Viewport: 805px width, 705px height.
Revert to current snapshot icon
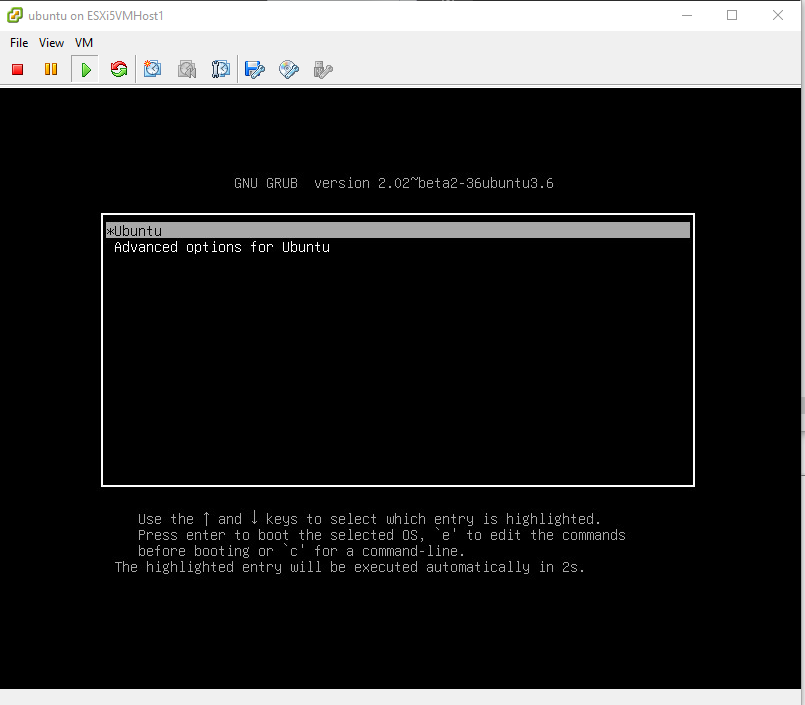(187, 69)
